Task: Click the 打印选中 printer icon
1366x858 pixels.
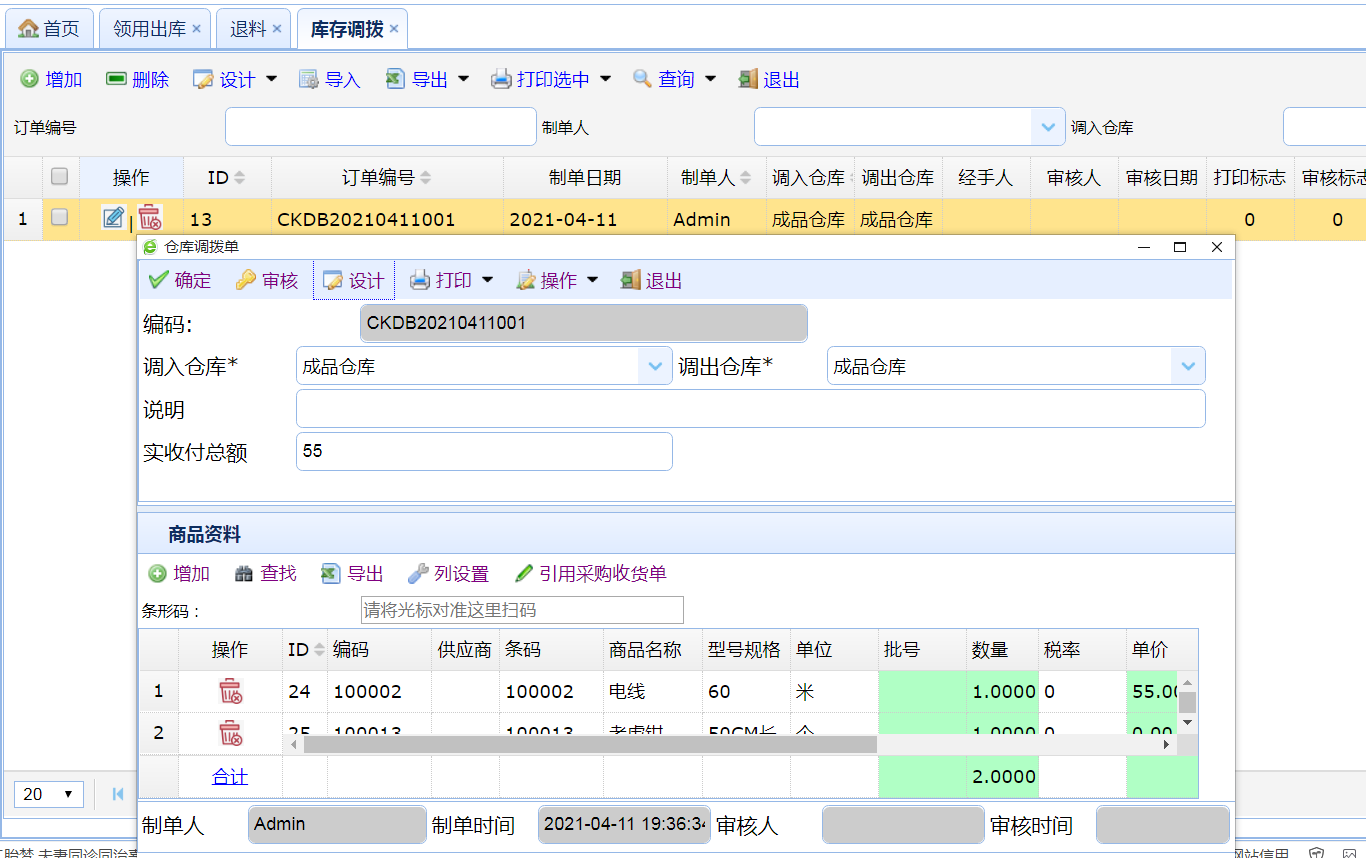Action: 501,79
